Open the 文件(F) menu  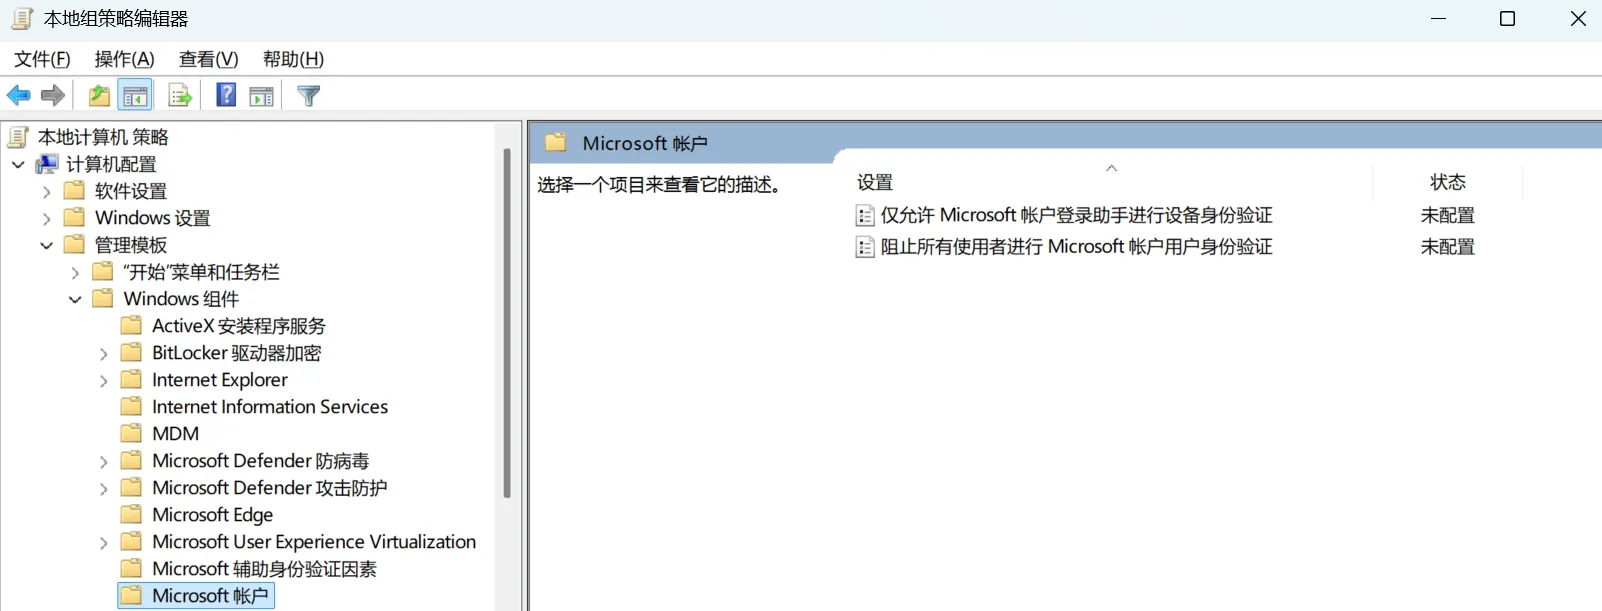pos(42,59)
